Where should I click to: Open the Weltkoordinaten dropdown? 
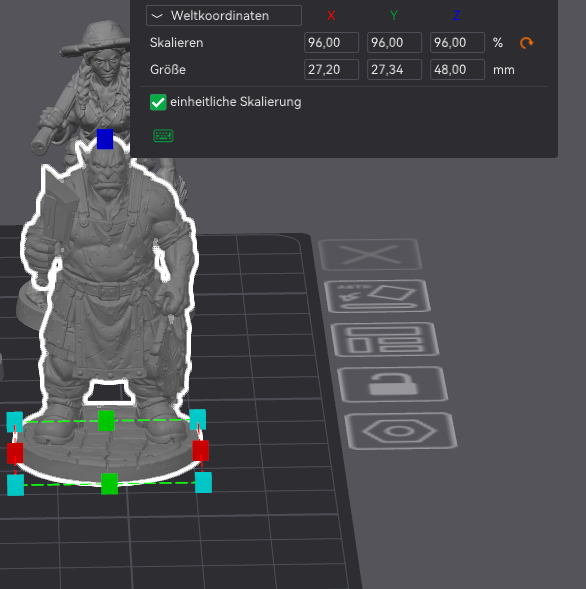224,16
